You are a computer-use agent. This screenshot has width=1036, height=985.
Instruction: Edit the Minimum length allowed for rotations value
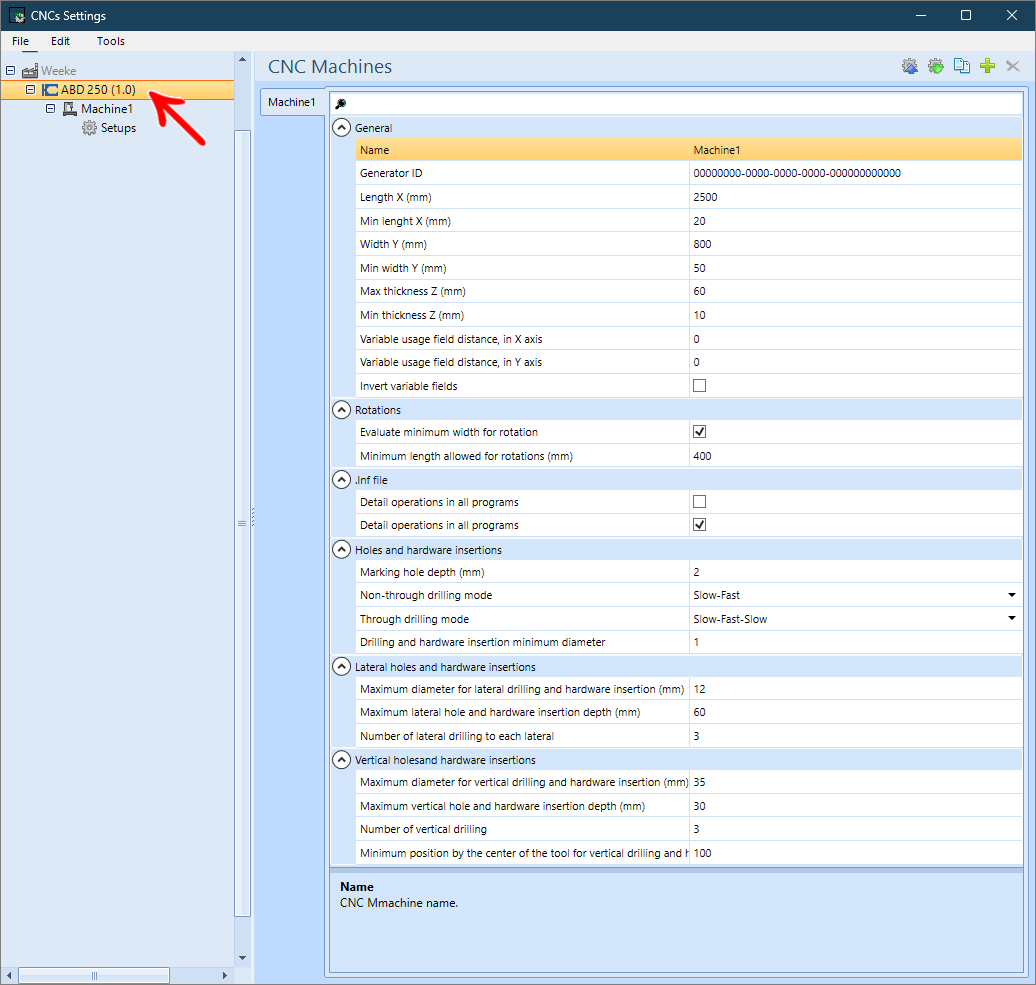(x=855, y=456)
